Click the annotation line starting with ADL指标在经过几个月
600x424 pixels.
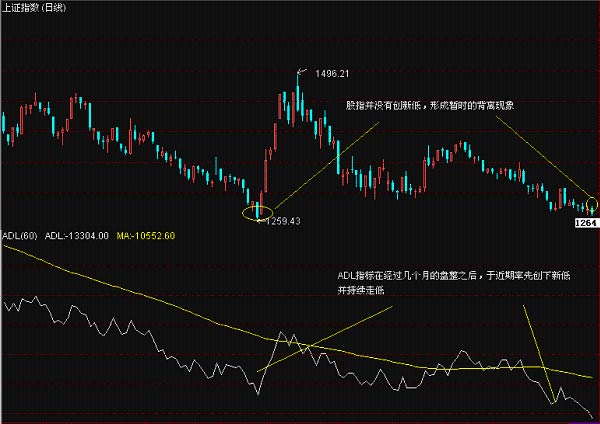[x=454, y=275]
